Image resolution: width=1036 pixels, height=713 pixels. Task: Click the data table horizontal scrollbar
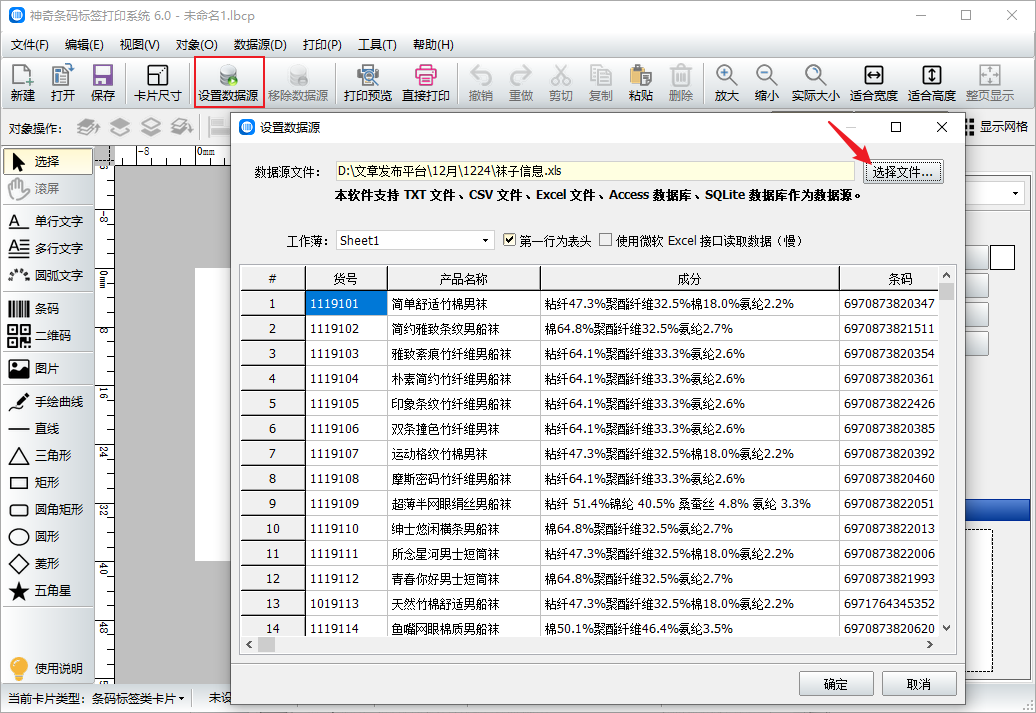pos(590,645)
